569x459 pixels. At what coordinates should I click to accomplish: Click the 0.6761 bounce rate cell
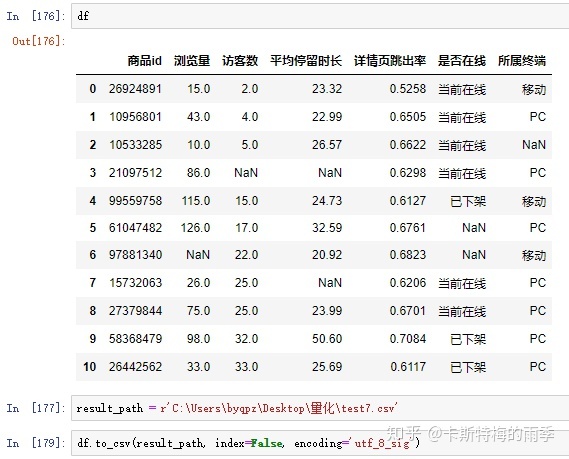pyautogui.click(x=408, y=228)
